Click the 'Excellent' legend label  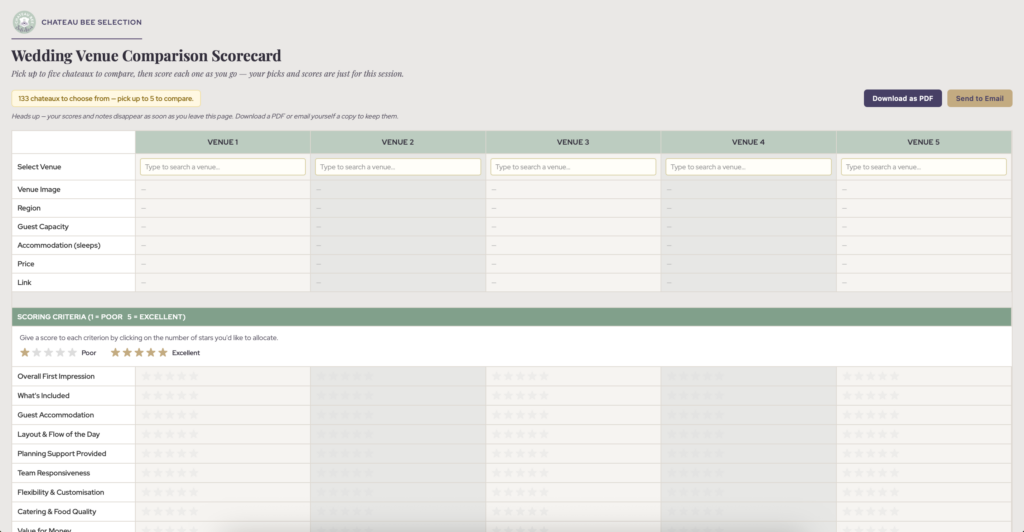(x=185, y=352)
